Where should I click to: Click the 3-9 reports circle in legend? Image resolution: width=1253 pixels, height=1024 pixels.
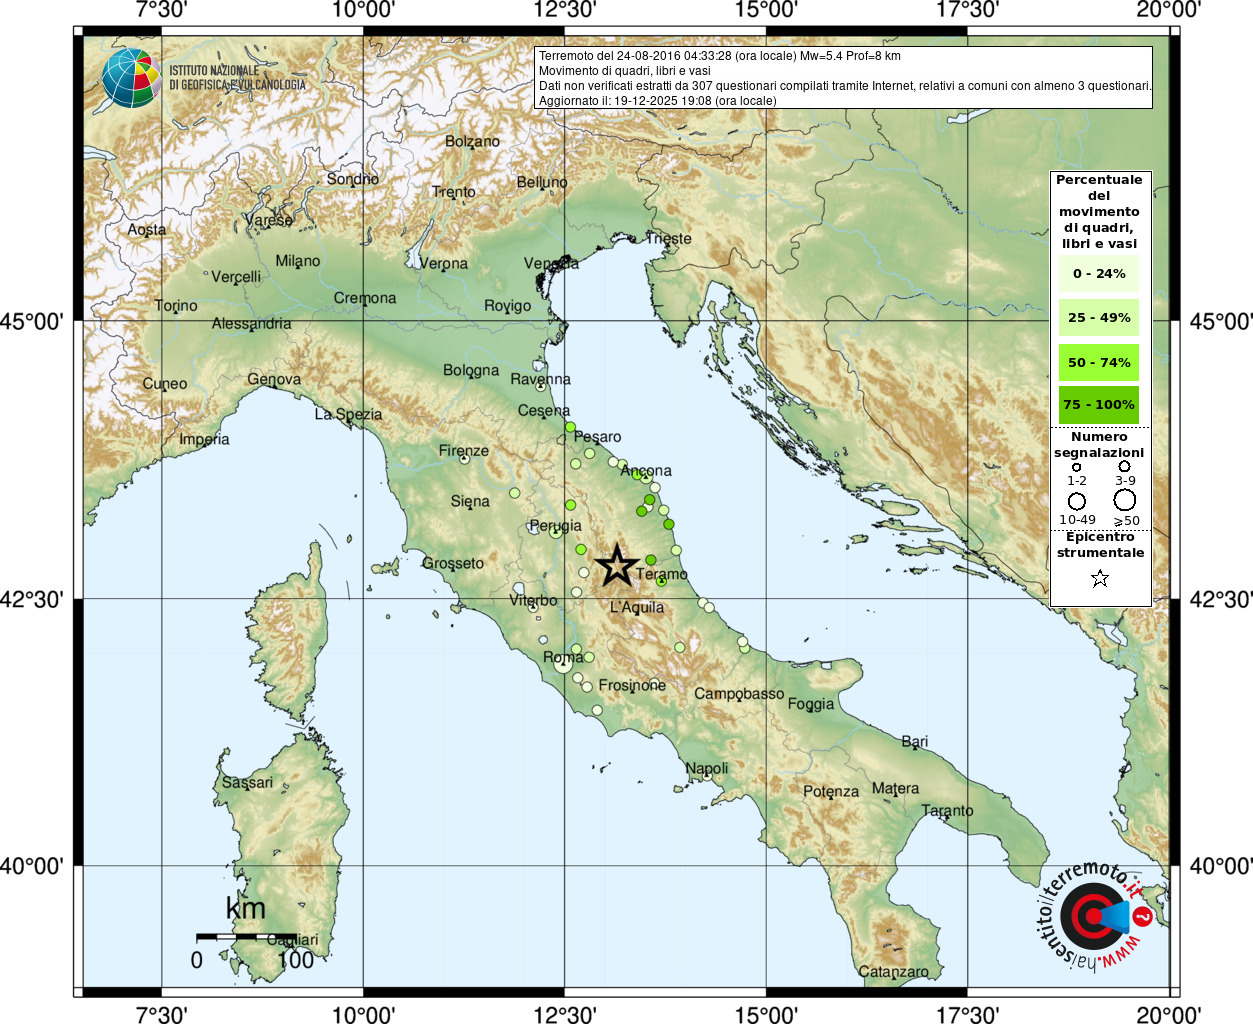coord(1125,466)
